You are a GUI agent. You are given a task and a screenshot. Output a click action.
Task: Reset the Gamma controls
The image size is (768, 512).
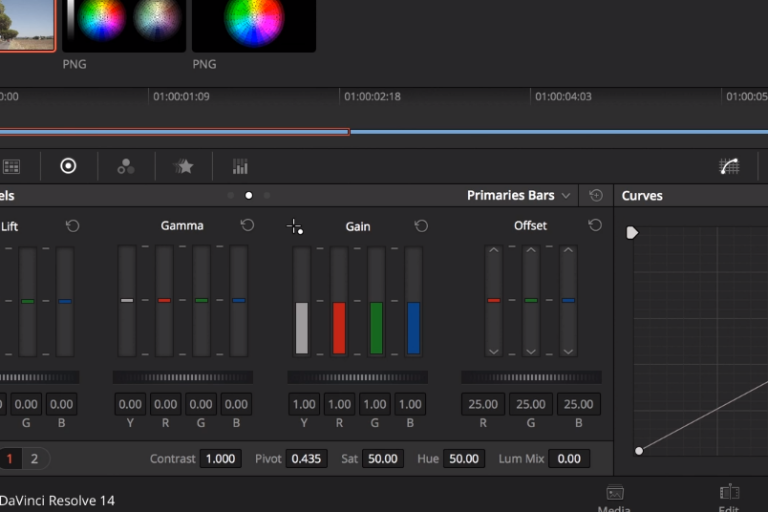tap(247, 225)
